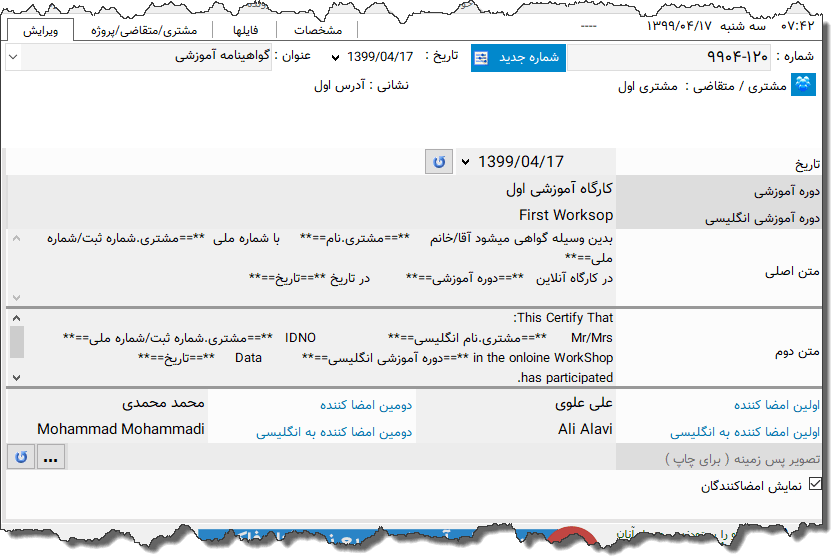Browse background image with the ... button
The width and height of the screenshot is (831, 556).
[51, 457]
